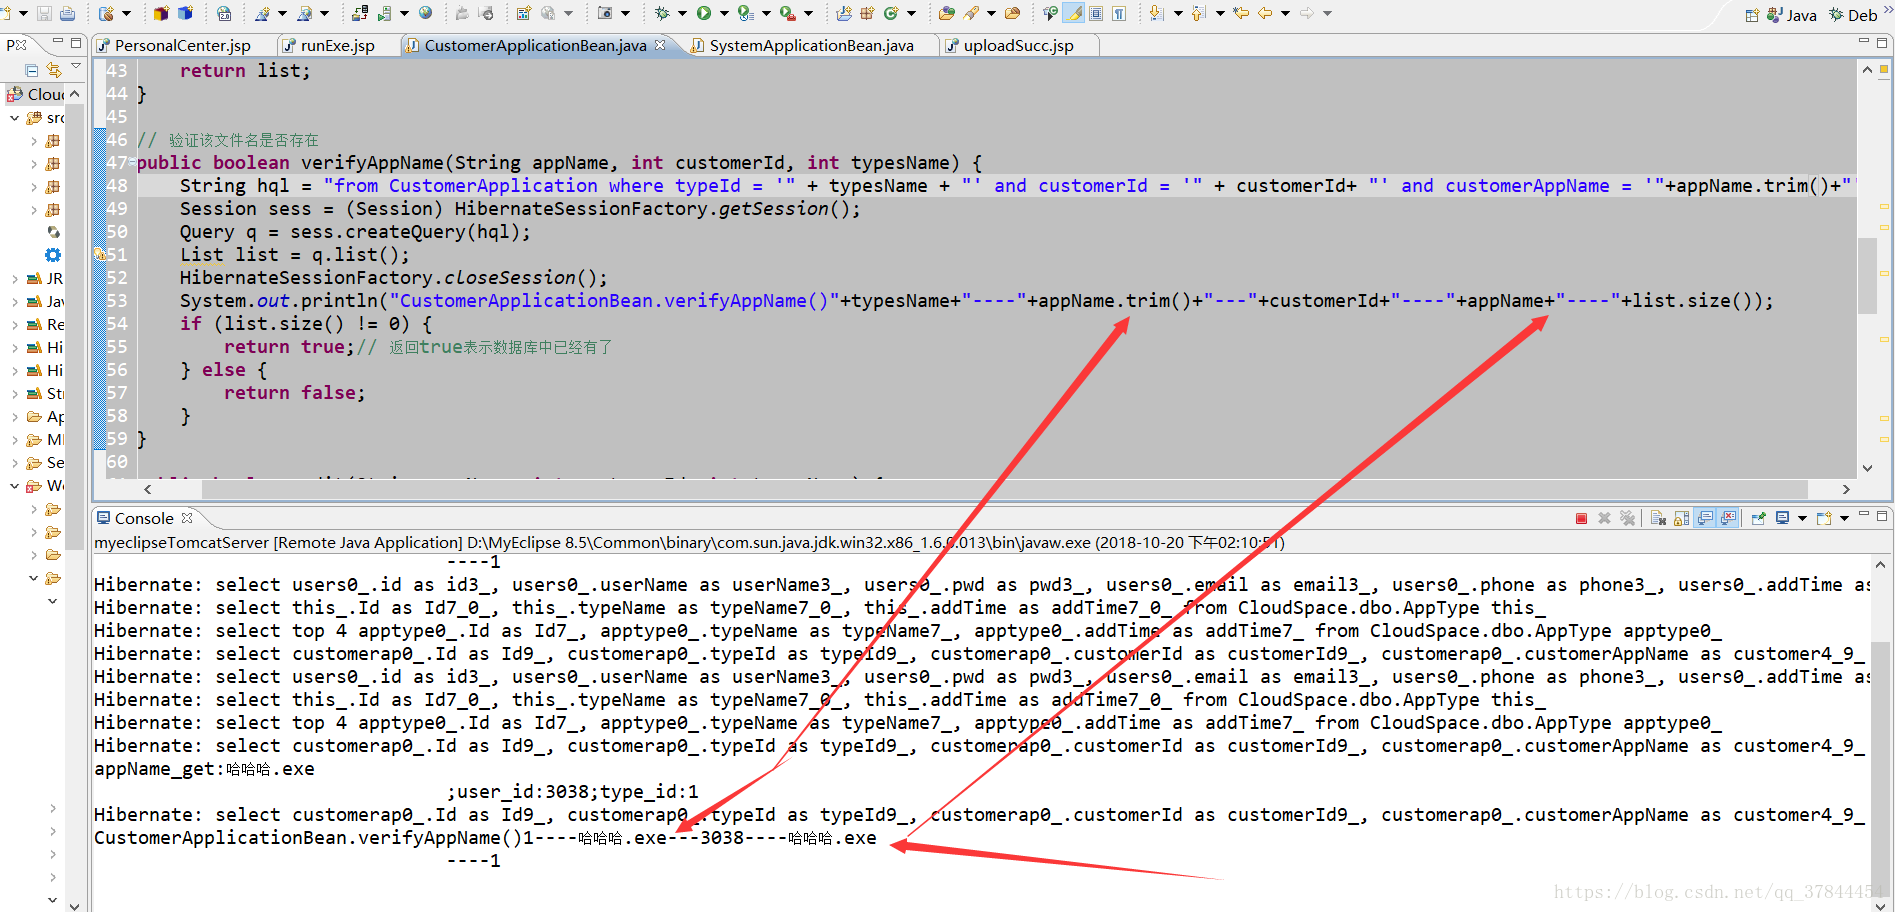
Task: Click line 51 warning marker in gutter
Action: [100, 255]
